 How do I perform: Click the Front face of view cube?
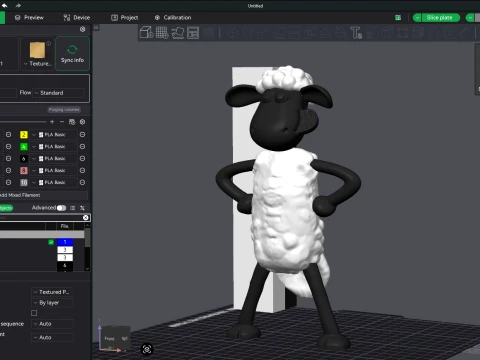[109, 338]
